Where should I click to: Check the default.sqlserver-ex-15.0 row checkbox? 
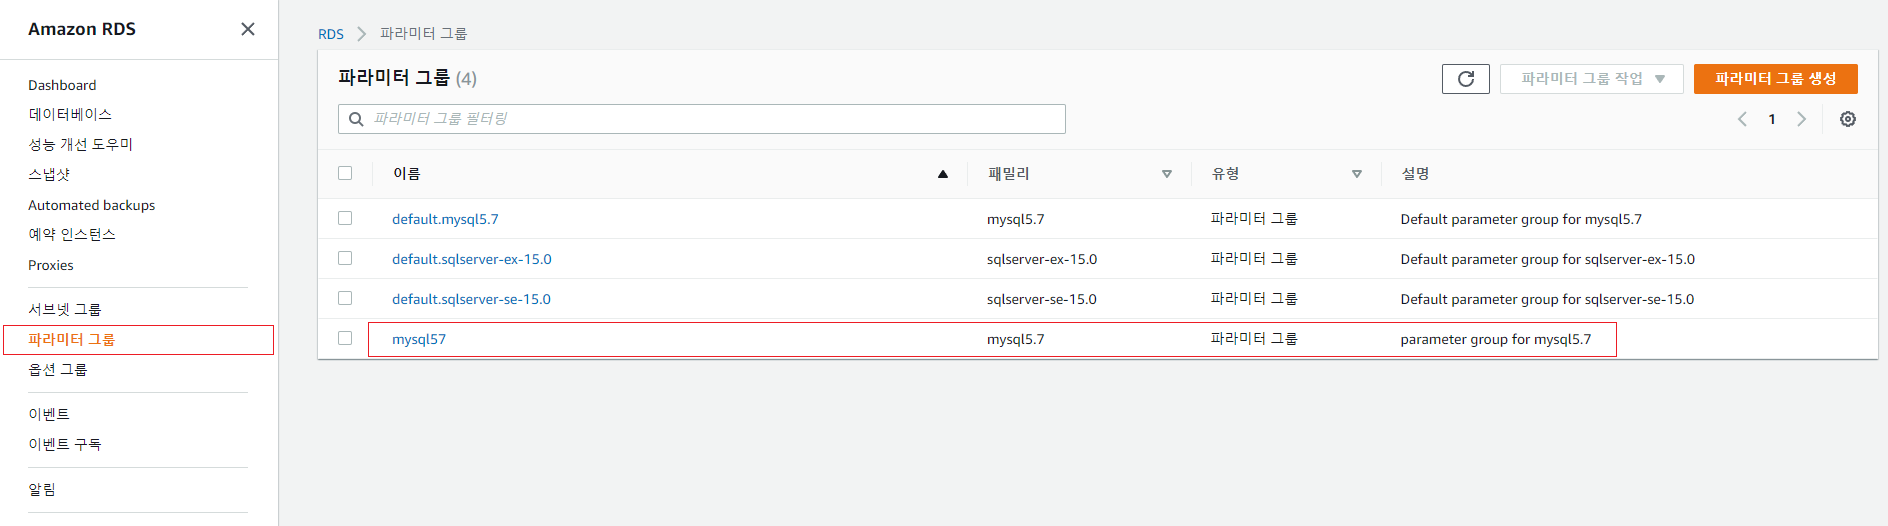[x=345, y=258]
